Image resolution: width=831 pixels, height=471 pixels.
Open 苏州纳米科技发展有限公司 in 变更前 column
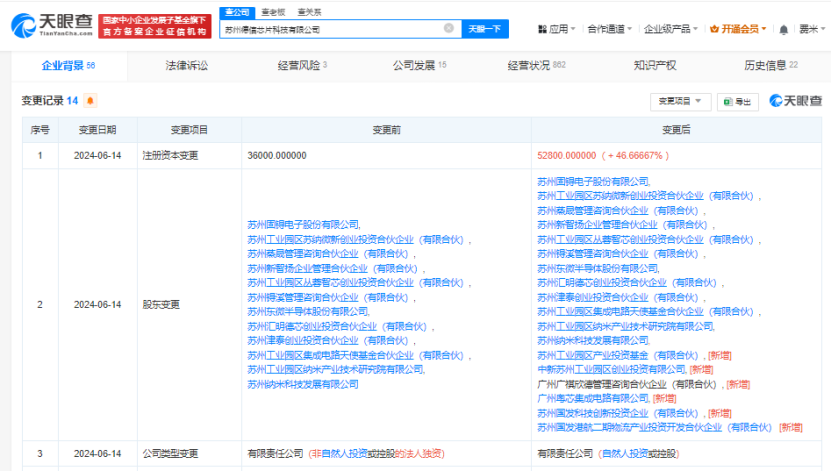pos(303,384)
